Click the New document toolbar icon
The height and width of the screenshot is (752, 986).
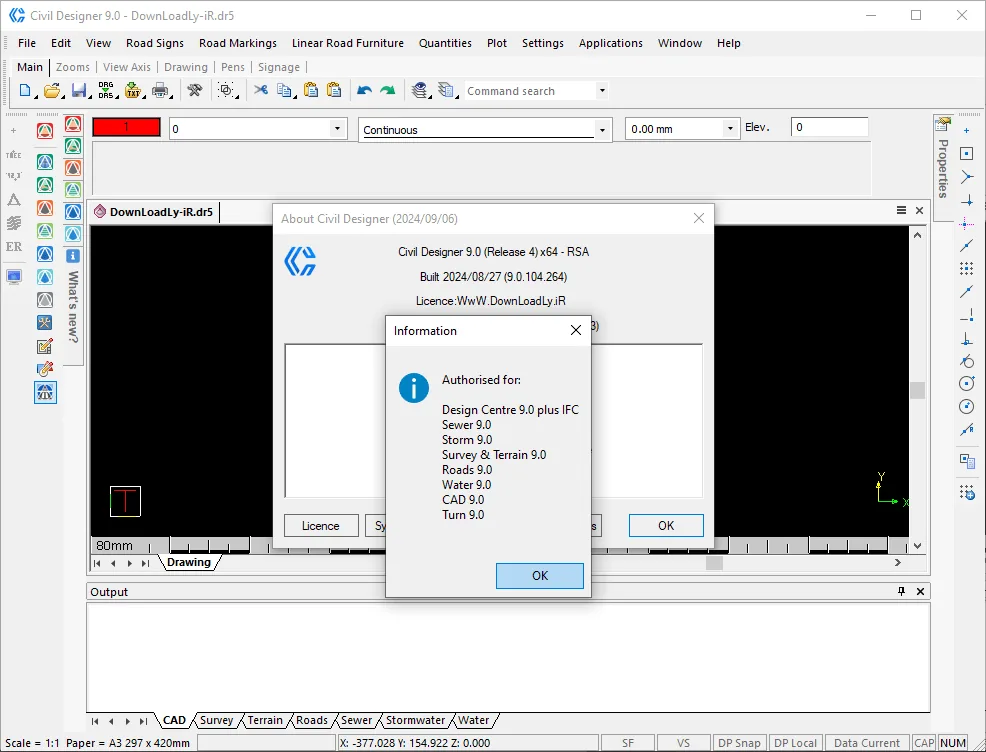tap(25, 91)
